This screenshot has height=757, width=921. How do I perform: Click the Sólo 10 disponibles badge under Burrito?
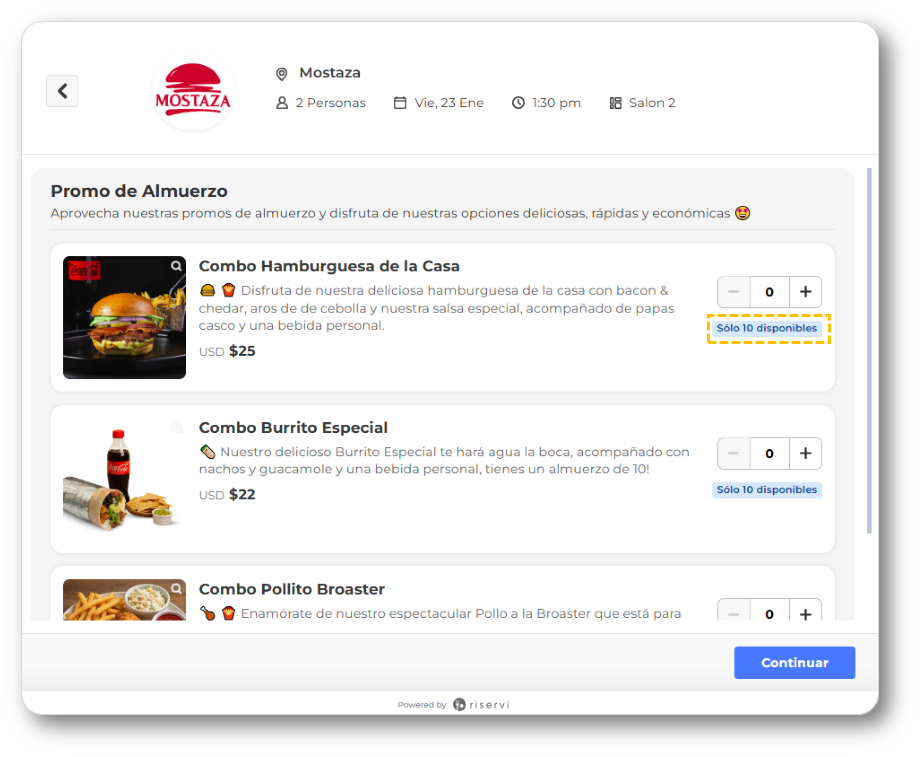pyautogui.click(x=767, y=490)
